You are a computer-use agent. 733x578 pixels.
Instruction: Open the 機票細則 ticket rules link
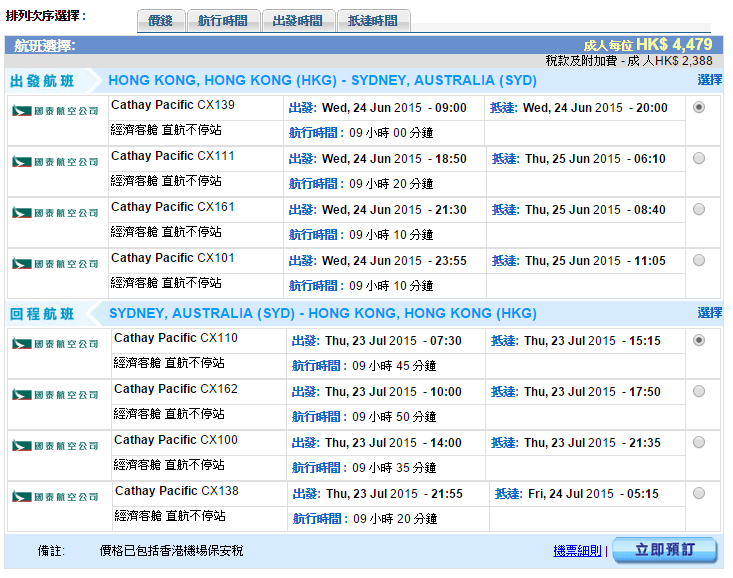(x=578, y=551)
